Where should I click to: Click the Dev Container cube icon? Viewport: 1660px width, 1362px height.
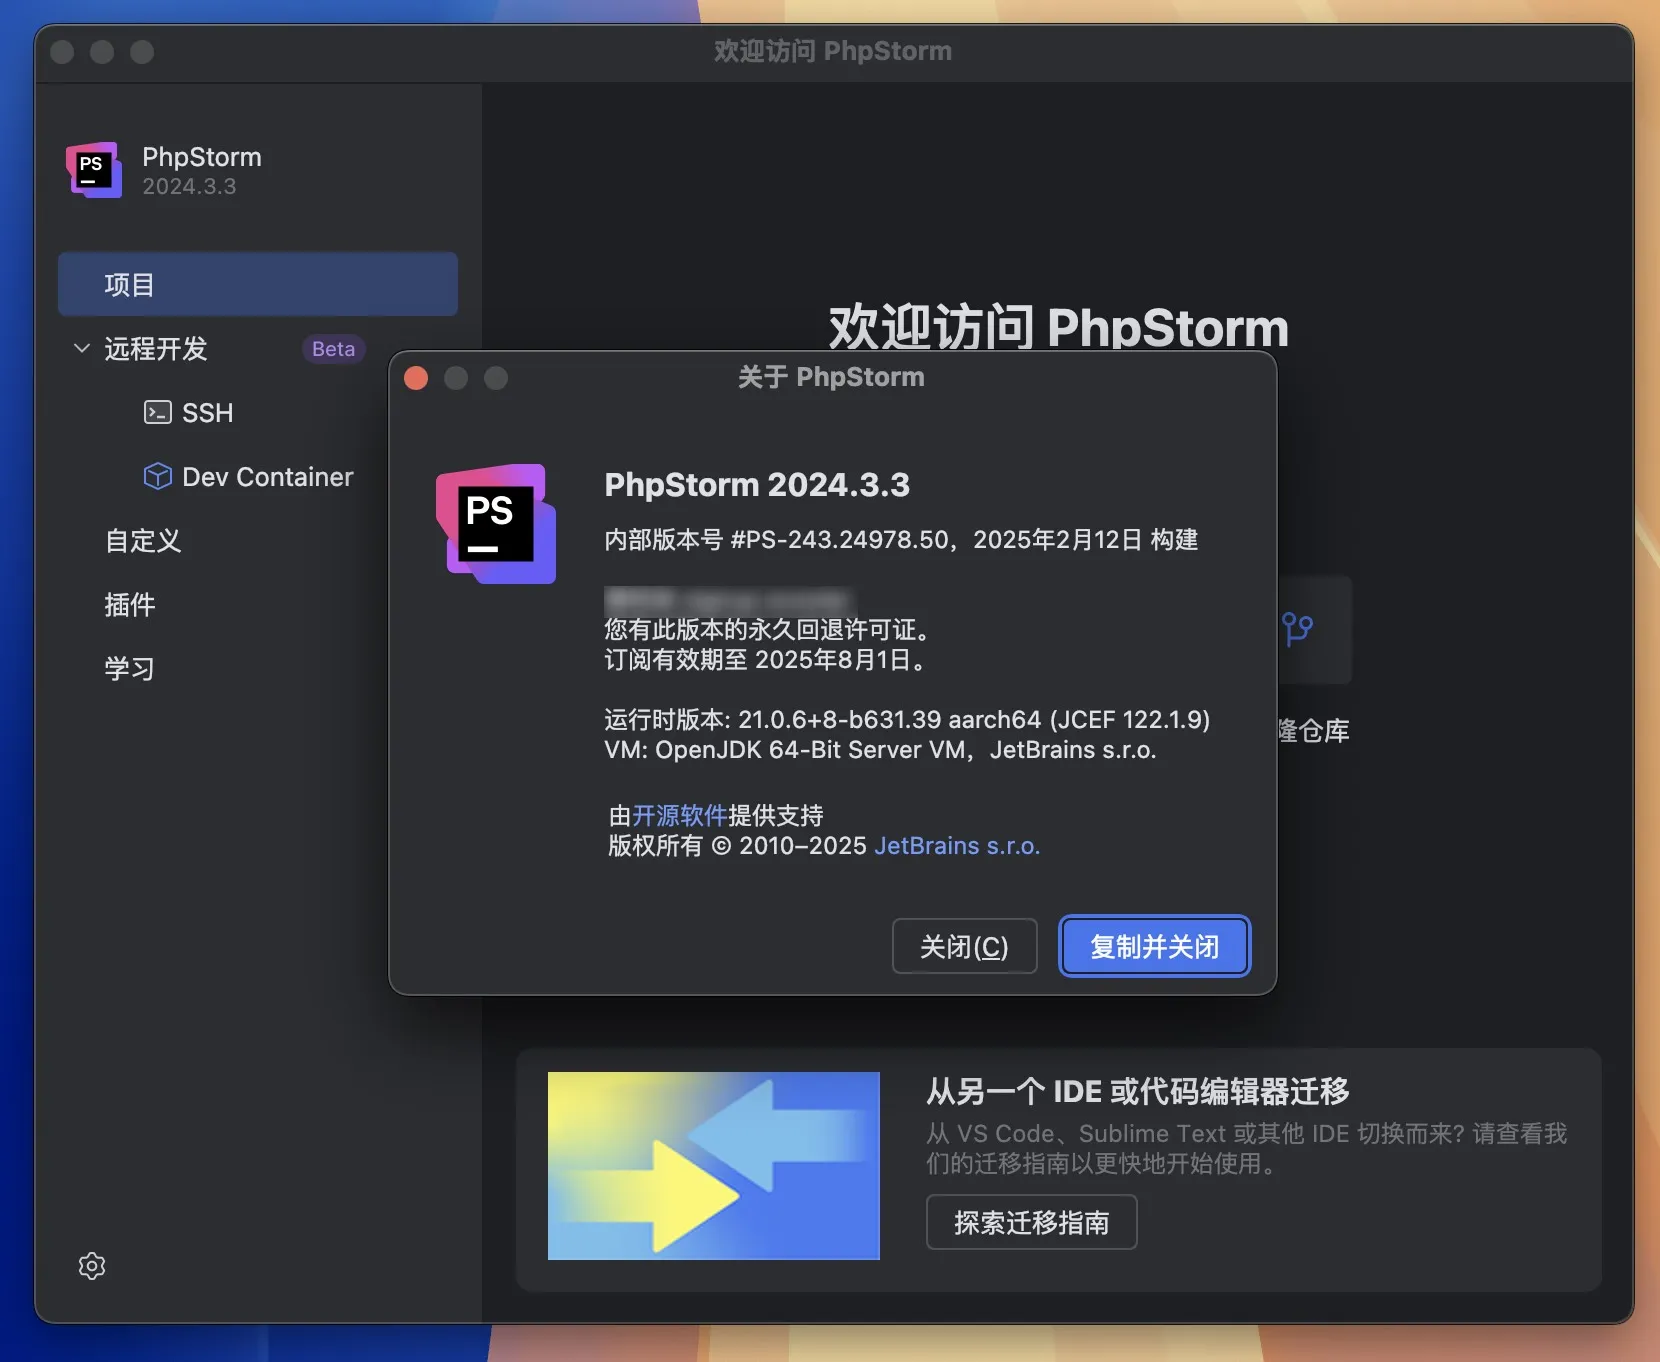[x=158, y=476]
